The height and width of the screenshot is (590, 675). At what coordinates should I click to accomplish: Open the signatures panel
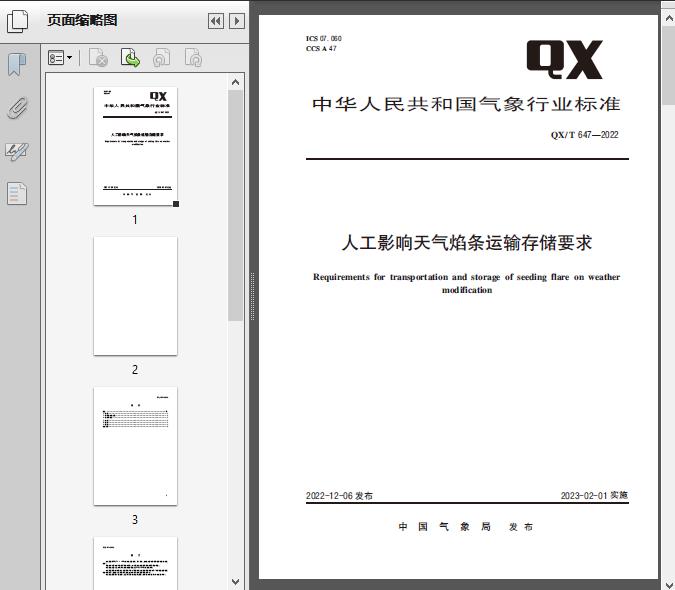pos(17,151)
